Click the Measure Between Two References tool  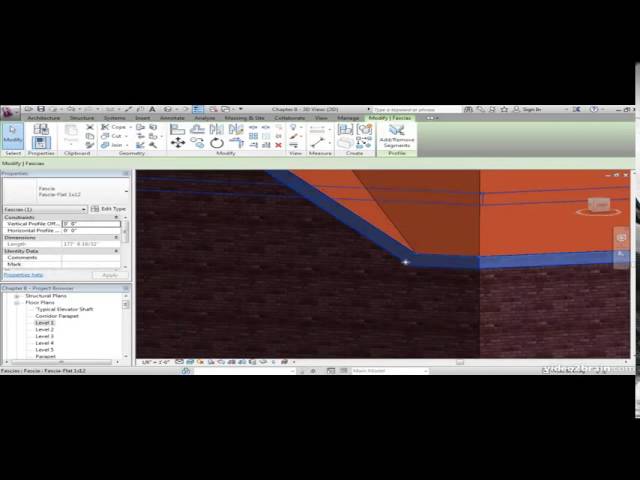coord(317,142)
